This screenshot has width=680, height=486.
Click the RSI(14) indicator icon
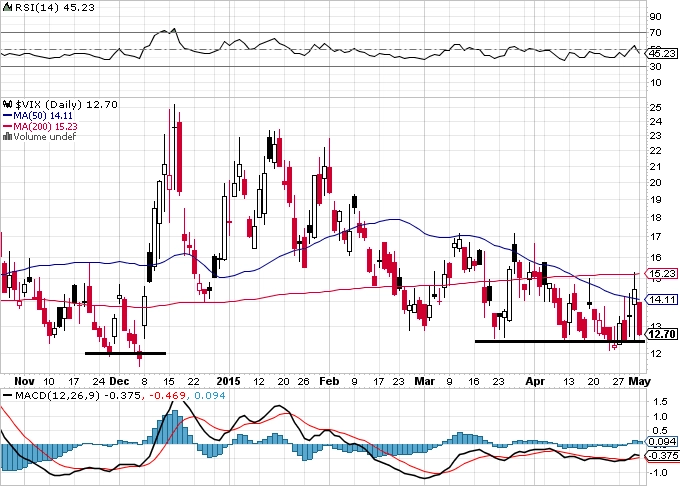point(7,7)
